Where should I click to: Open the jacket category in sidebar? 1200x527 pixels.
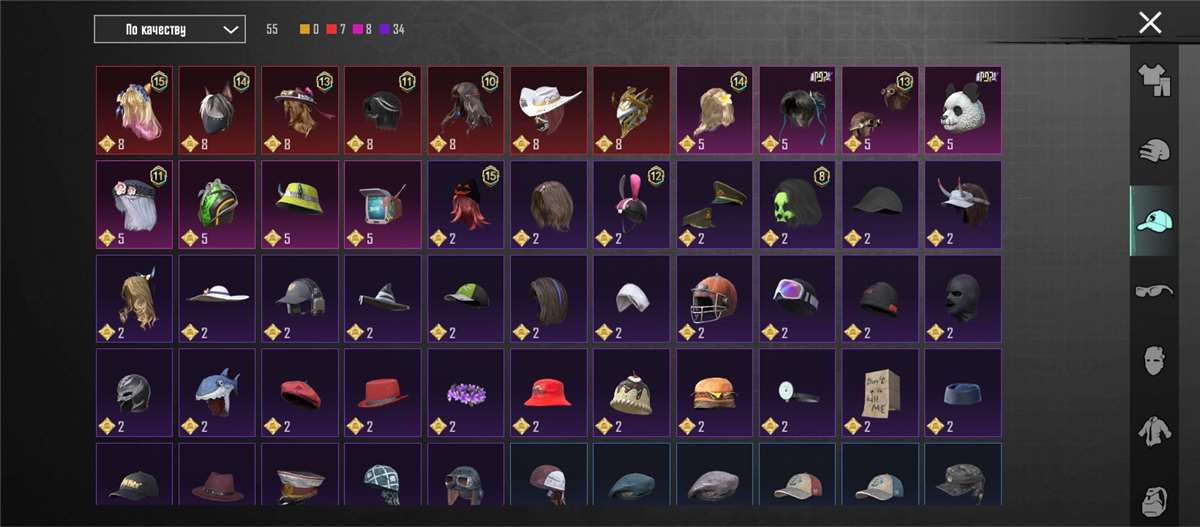(1154, 431)
